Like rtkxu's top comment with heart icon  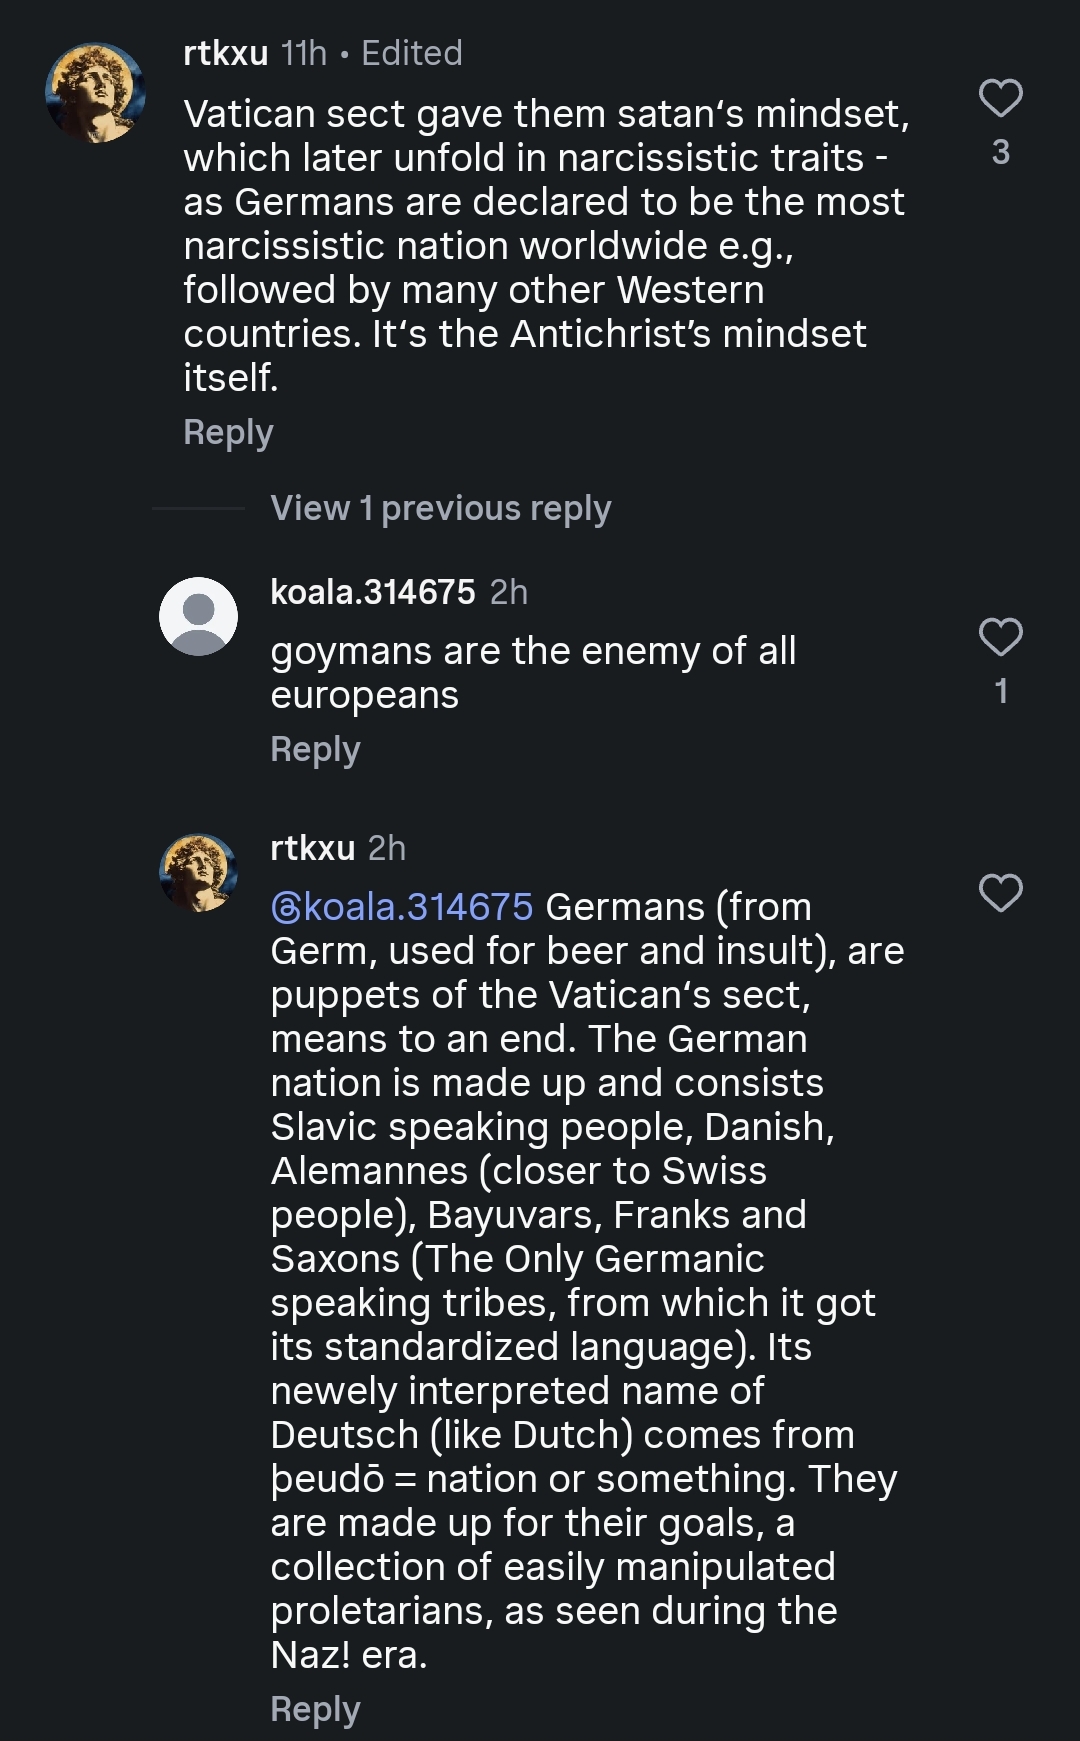[1000, 98]
